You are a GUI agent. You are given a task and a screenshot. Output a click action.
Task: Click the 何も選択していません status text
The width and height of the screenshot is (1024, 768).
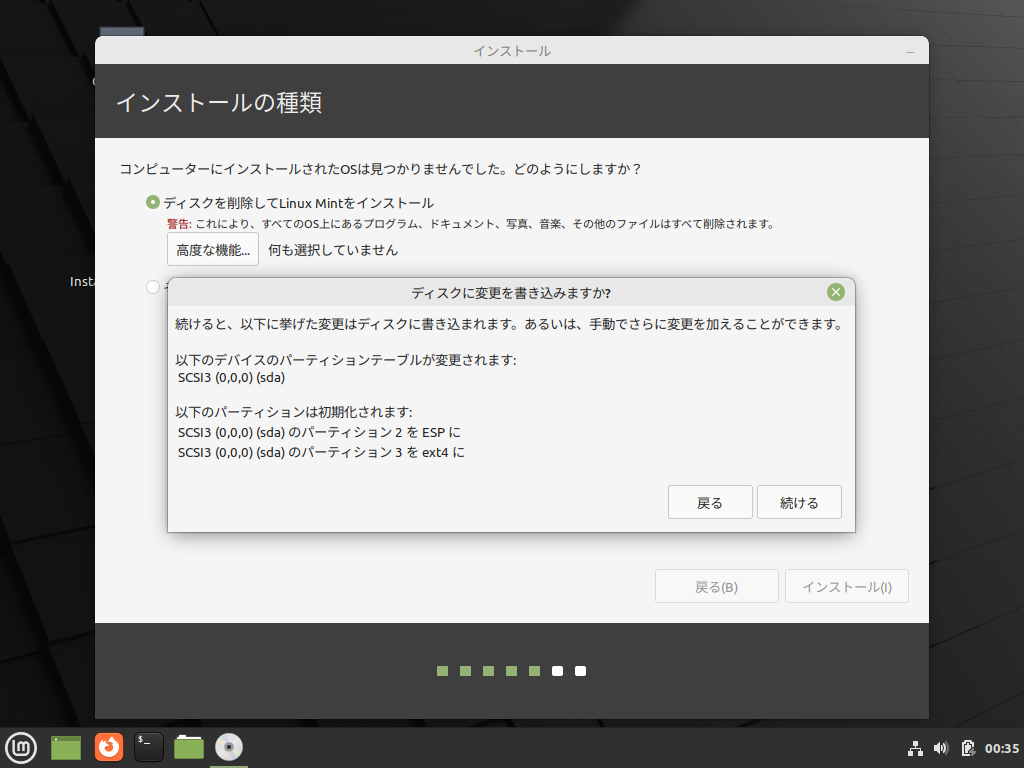point(333,250)
